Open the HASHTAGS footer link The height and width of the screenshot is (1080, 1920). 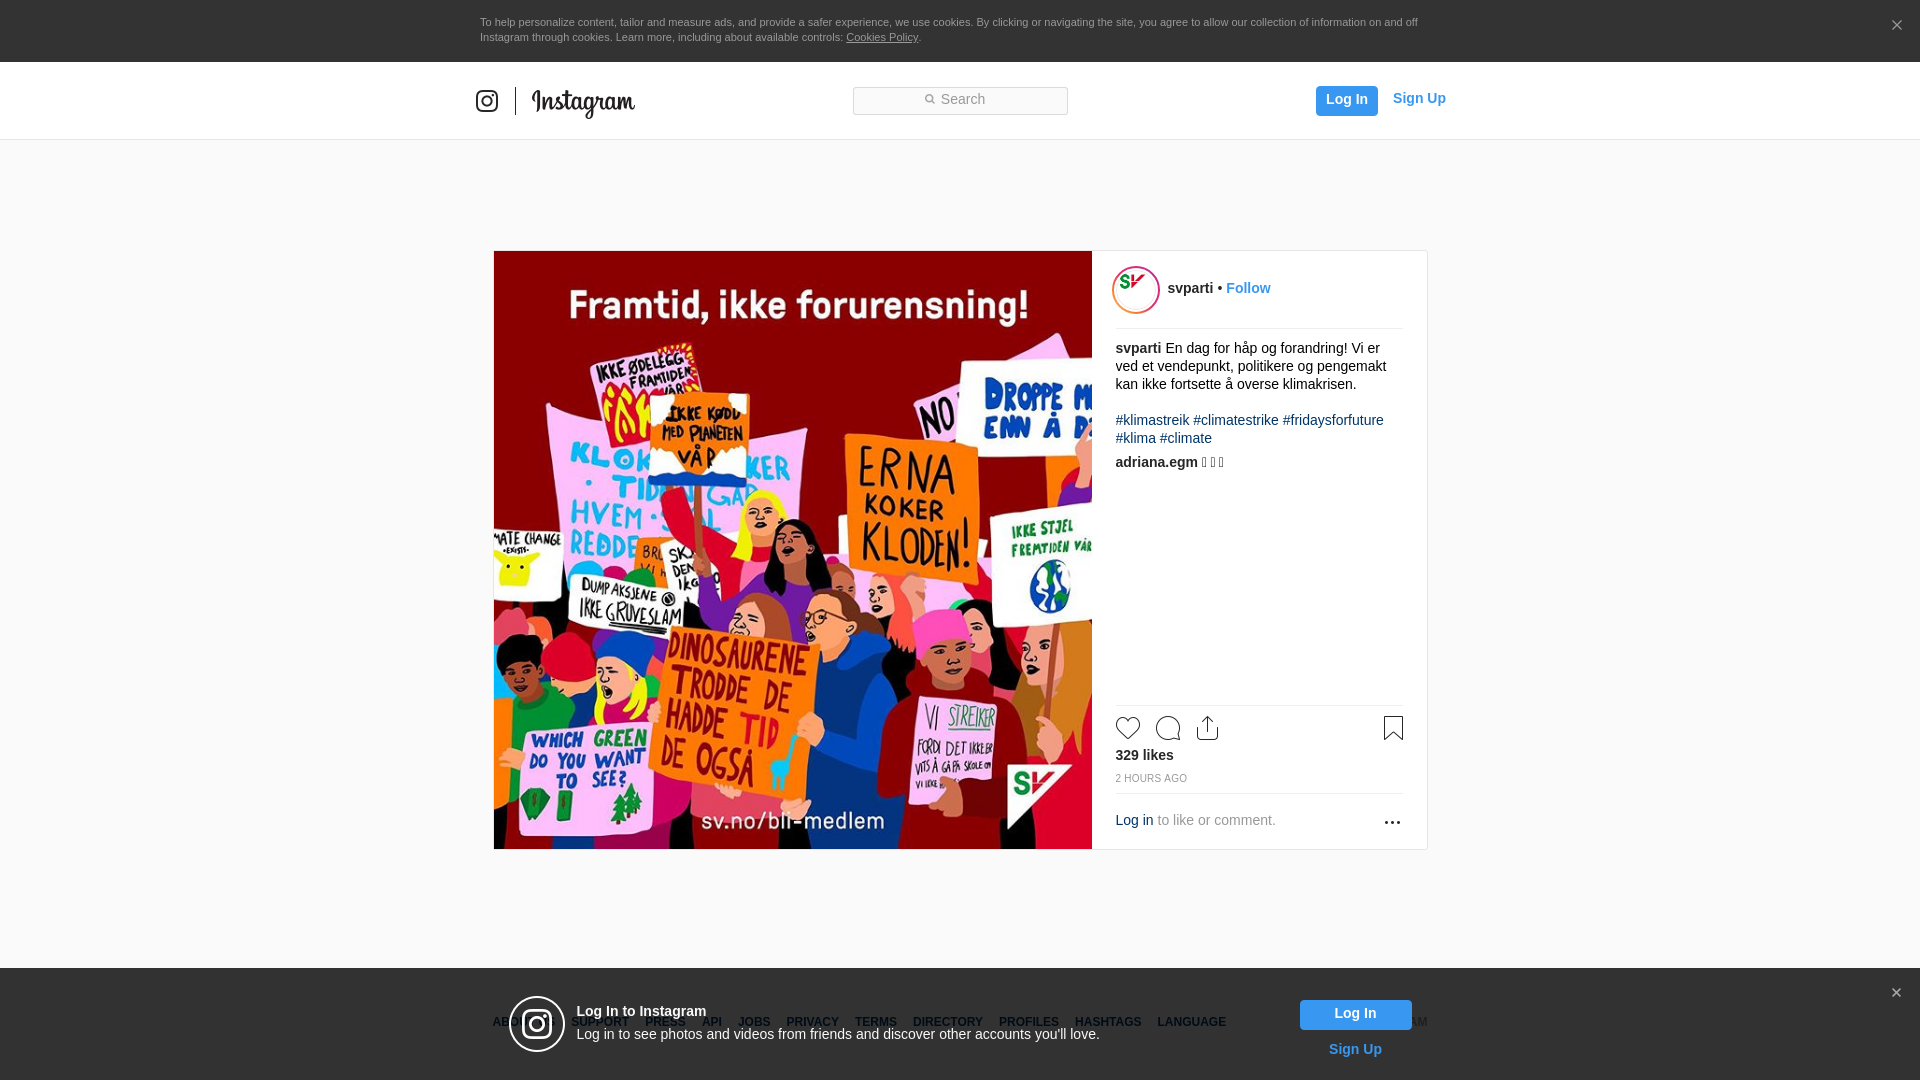click(1108, 1022)
